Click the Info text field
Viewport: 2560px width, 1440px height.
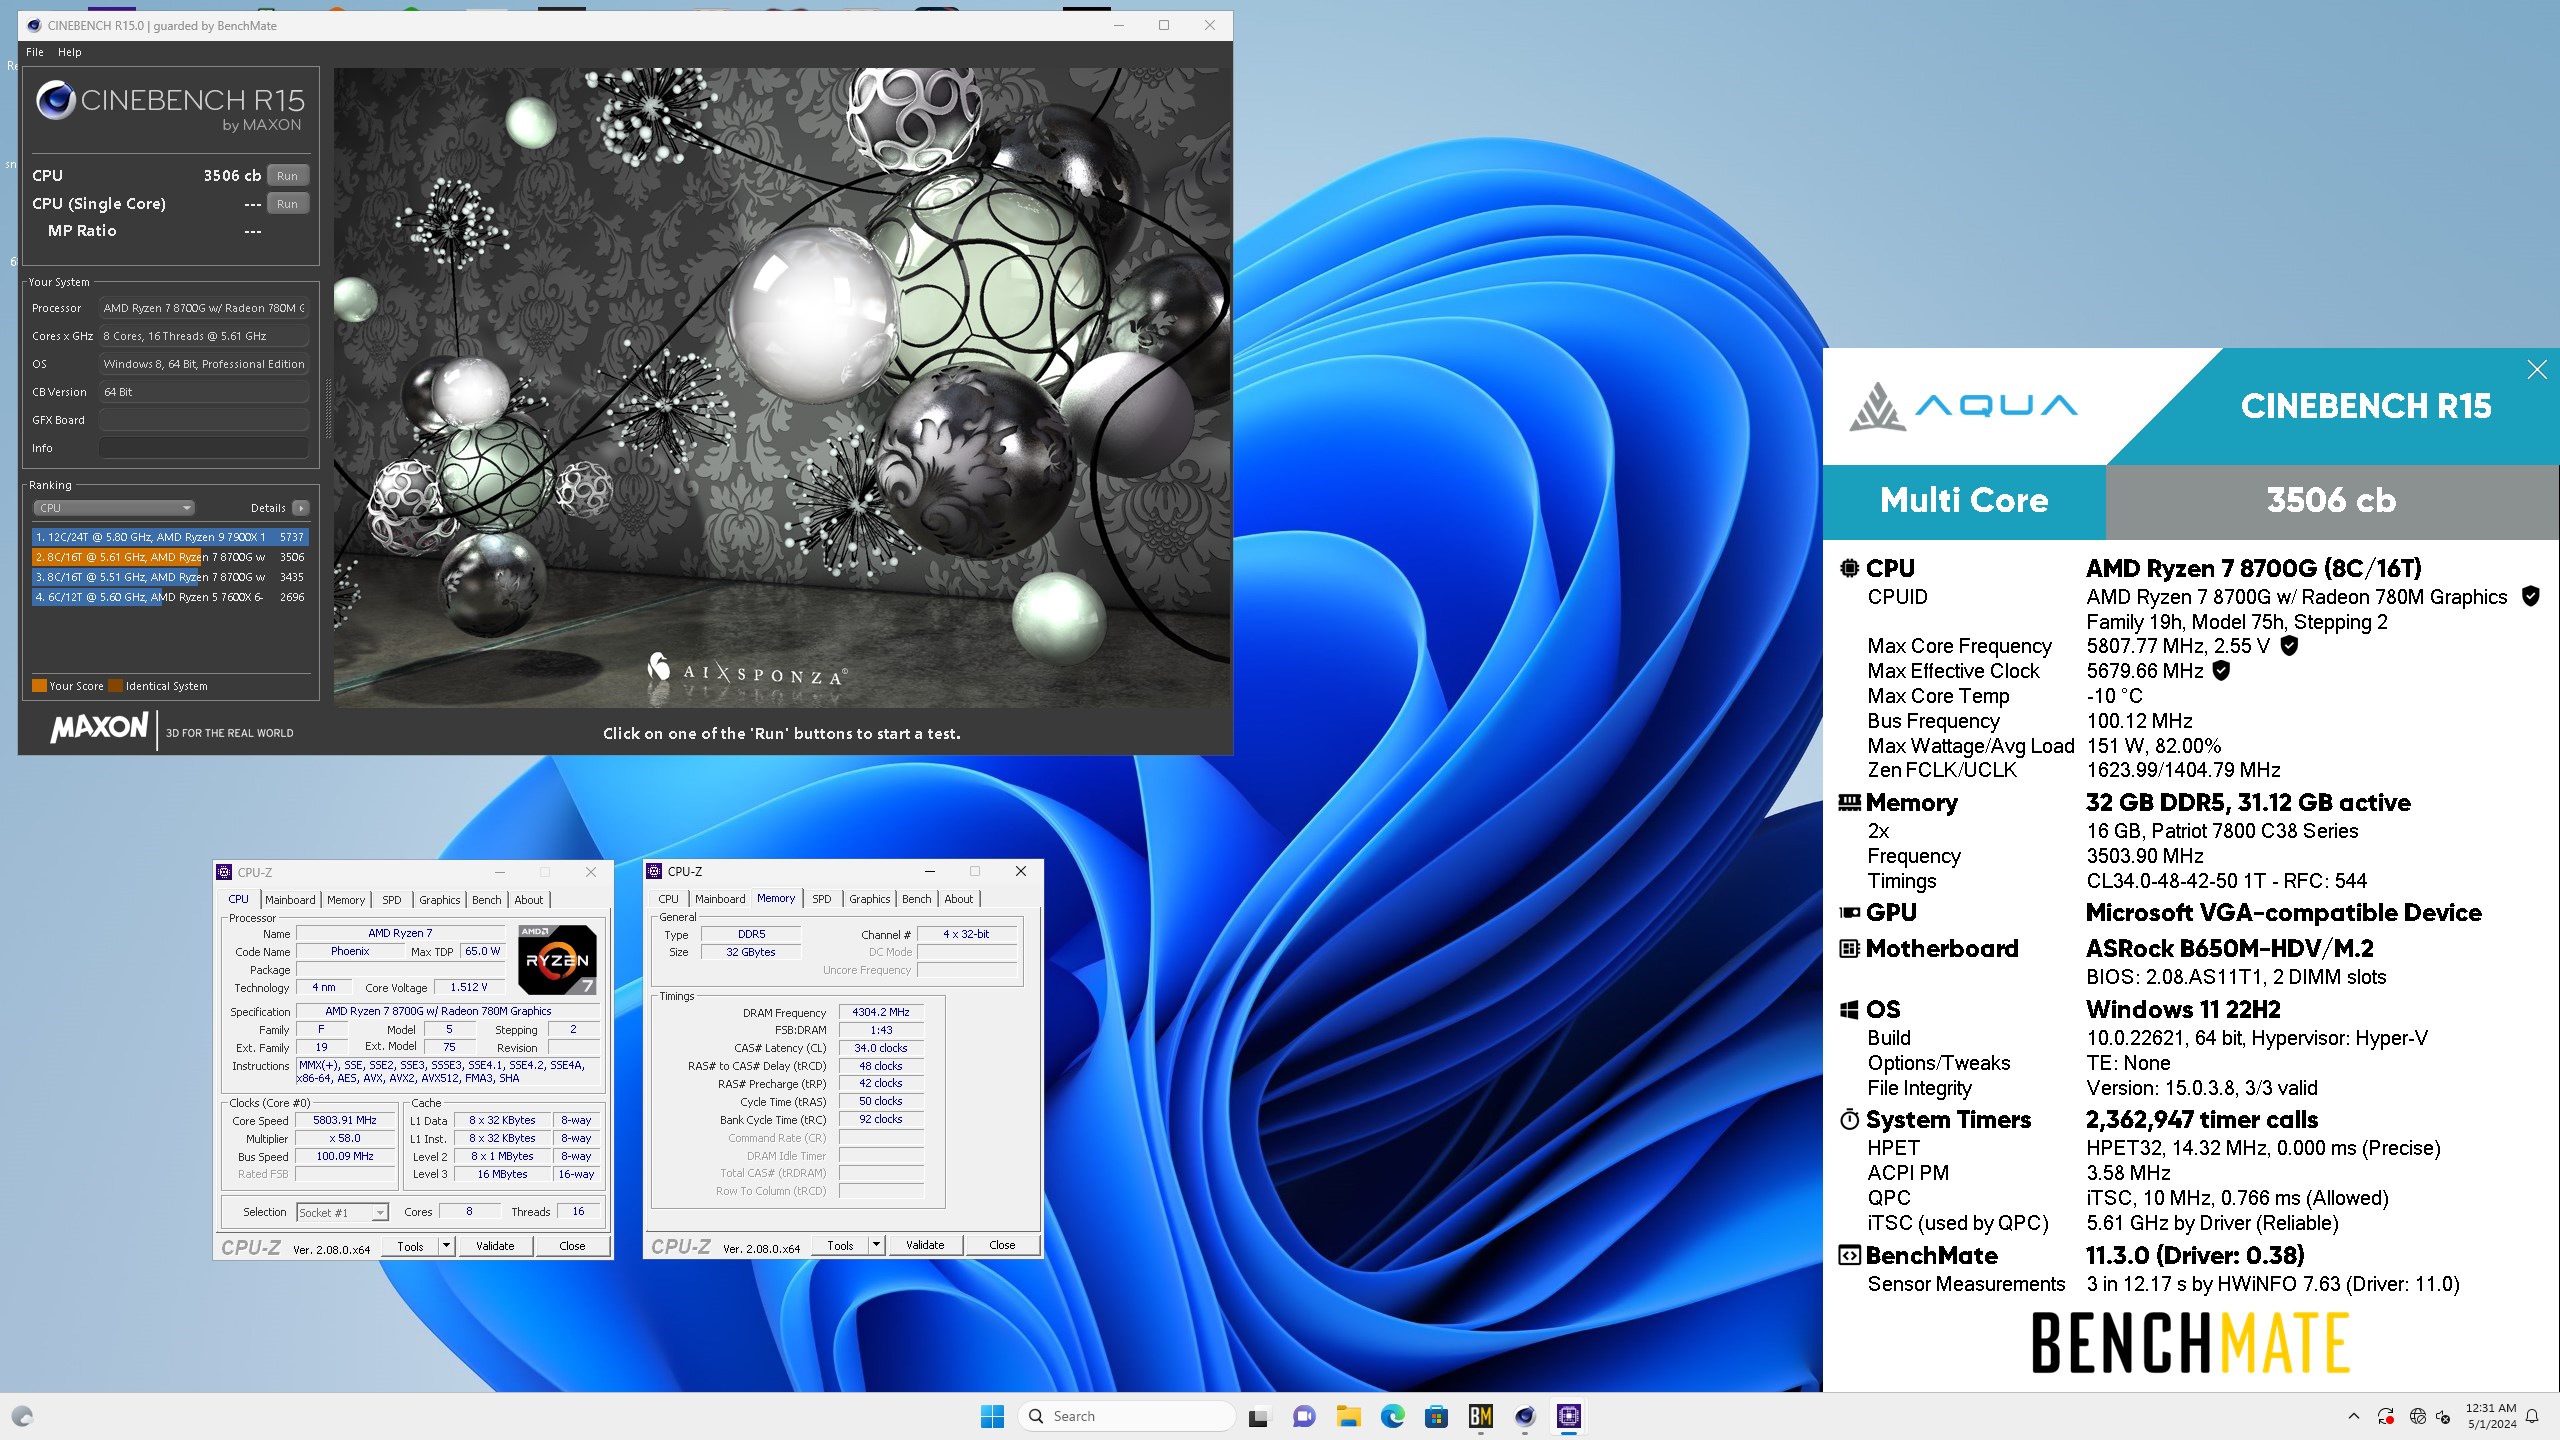204,448
